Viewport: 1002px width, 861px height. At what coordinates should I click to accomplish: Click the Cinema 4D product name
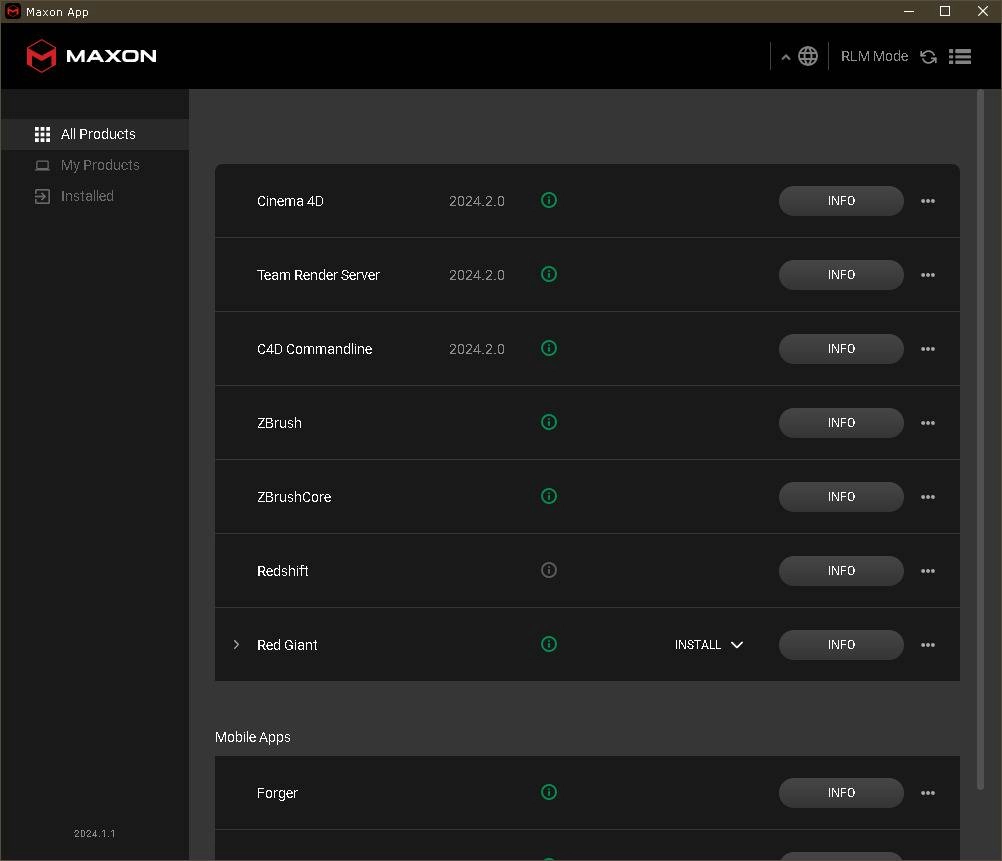click(x=290, y=201)
